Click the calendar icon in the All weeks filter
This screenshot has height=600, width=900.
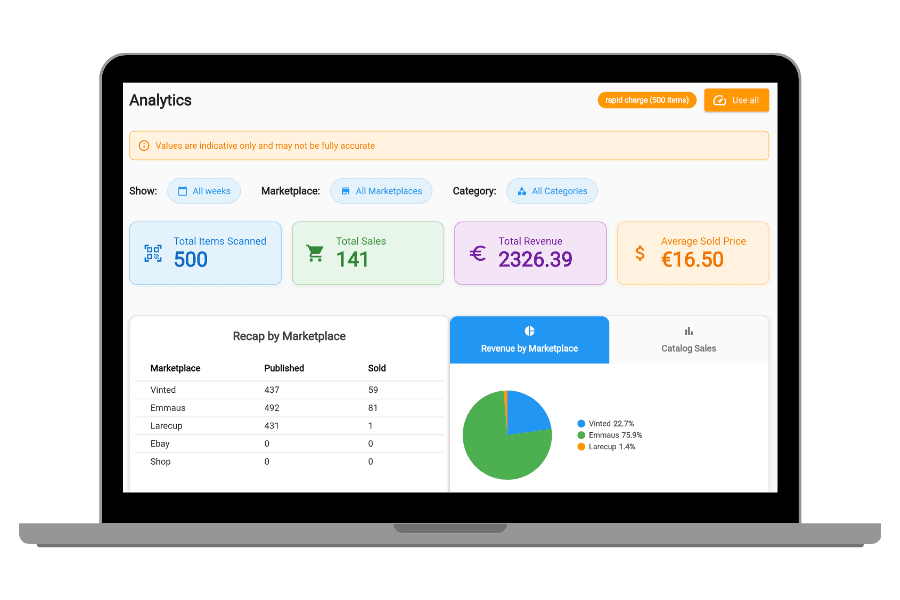184,190
